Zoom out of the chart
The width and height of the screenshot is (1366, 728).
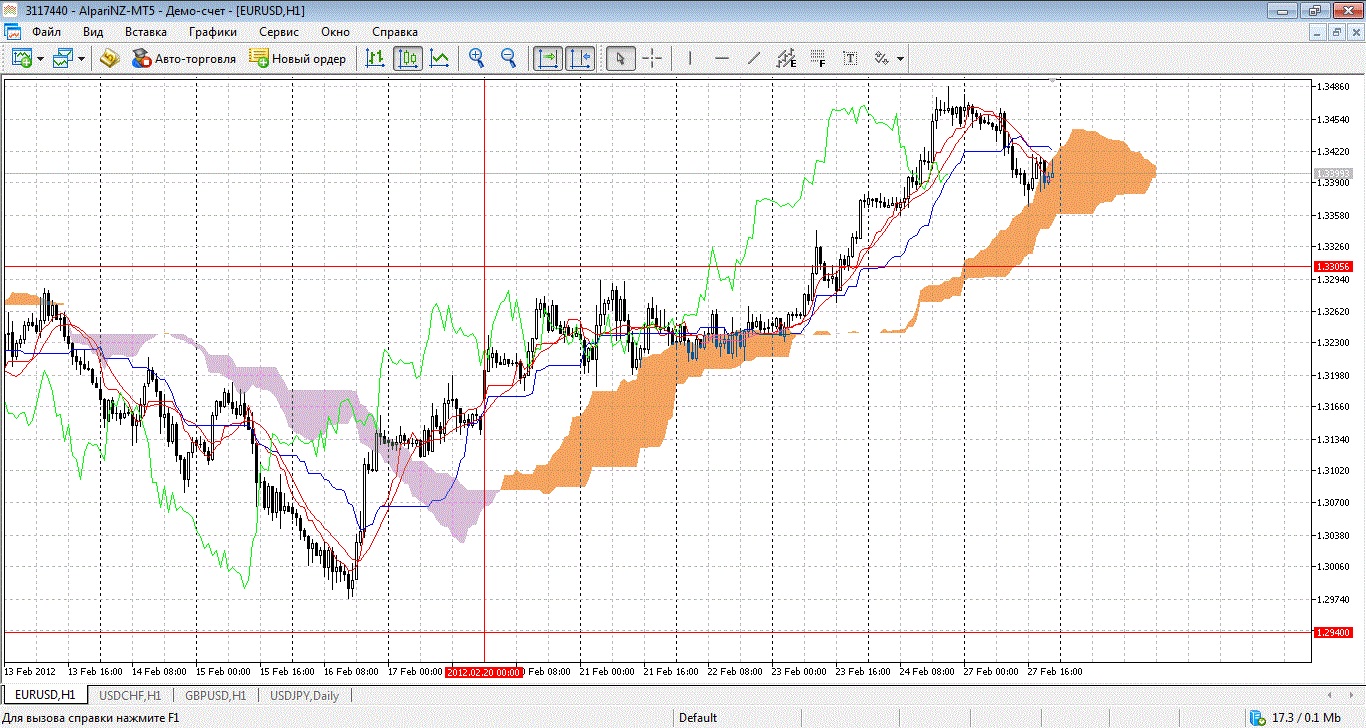click(x=508, y=59)
